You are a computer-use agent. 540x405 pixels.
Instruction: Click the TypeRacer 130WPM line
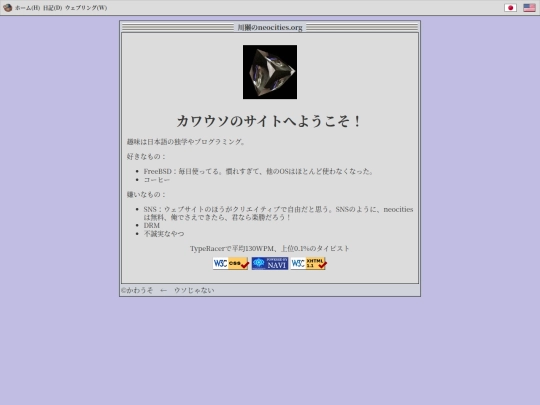click(x=270, y=249)
